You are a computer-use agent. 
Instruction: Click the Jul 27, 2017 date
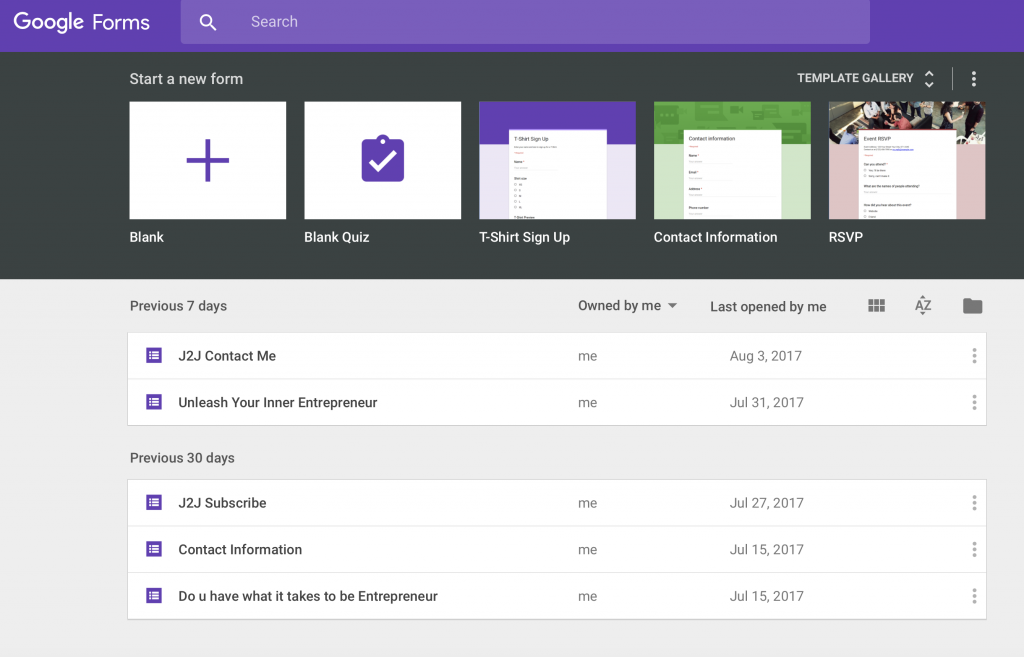pyautogui.click(x=767, y=503)
